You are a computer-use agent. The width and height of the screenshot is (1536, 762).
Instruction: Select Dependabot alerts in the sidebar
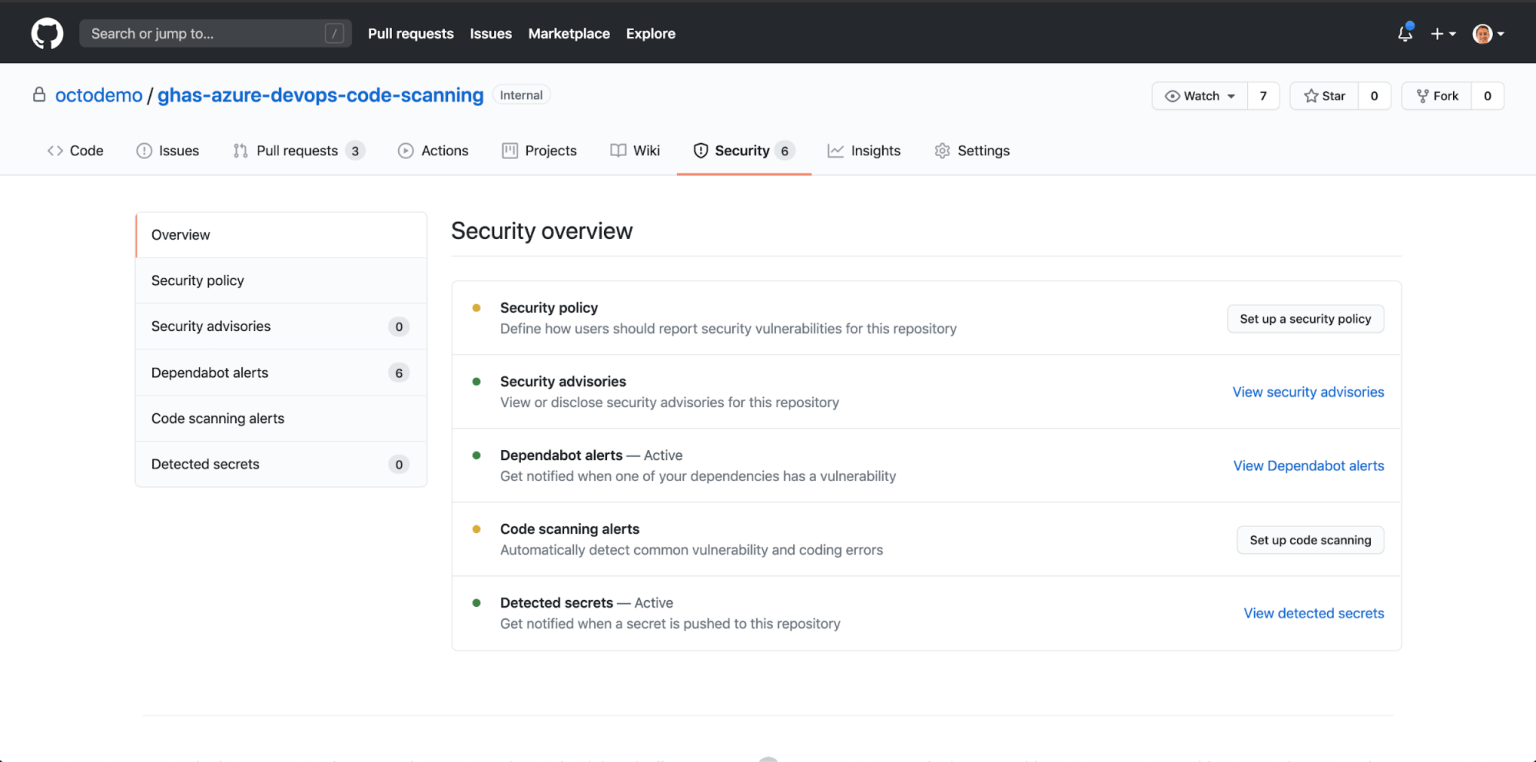210,372
